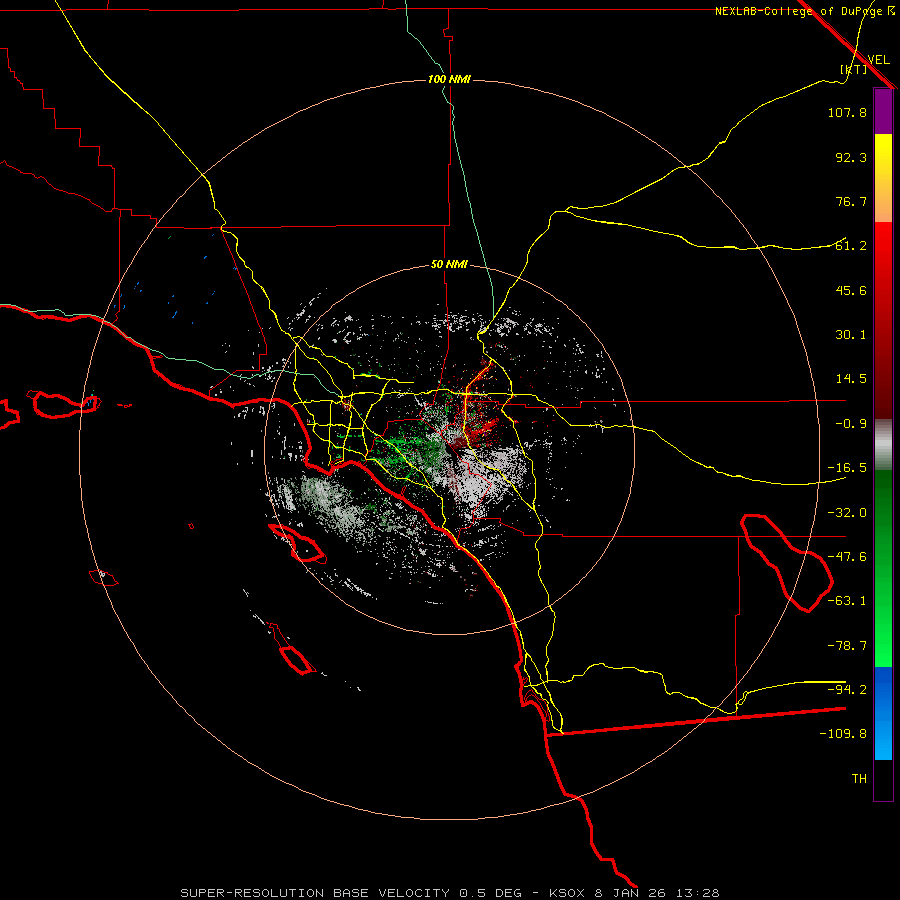Screen dimensions: 900x900
Task: Select the 92.3 scale value
Action: click(x=851, y=157)
